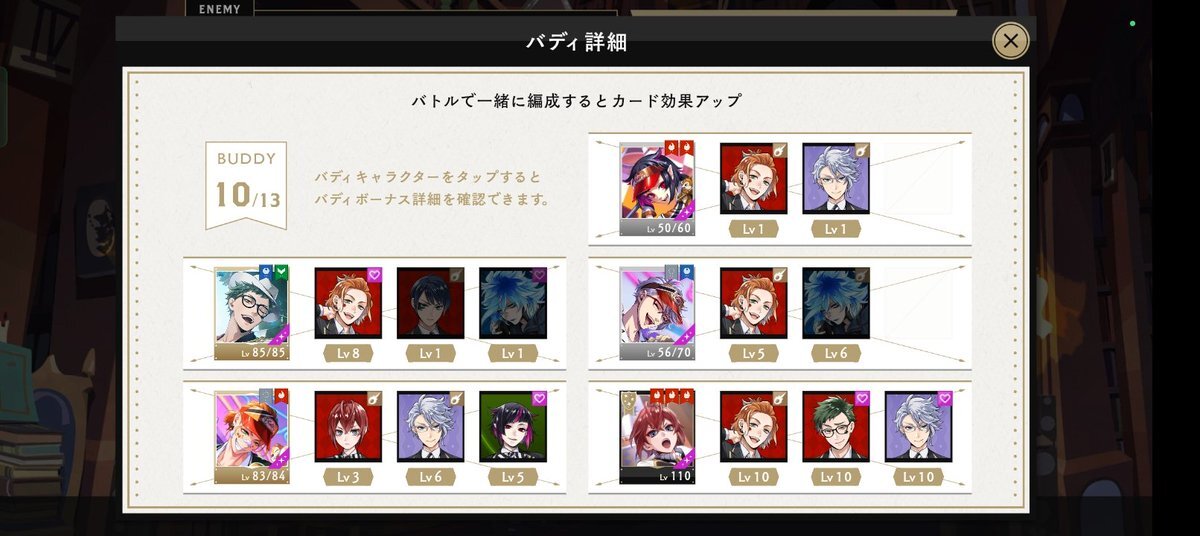Tap the empty buddy slot beside the Lv 56/70 card
Image resolution: width=1200 pixels, height=536 pixels.
click(x=918, y=301)
